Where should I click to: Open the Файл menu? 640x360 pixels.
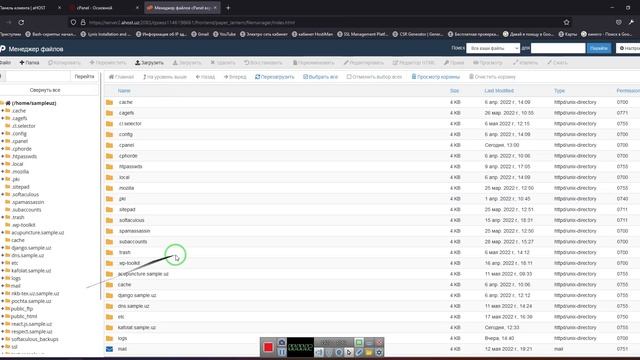click(5, 63)
